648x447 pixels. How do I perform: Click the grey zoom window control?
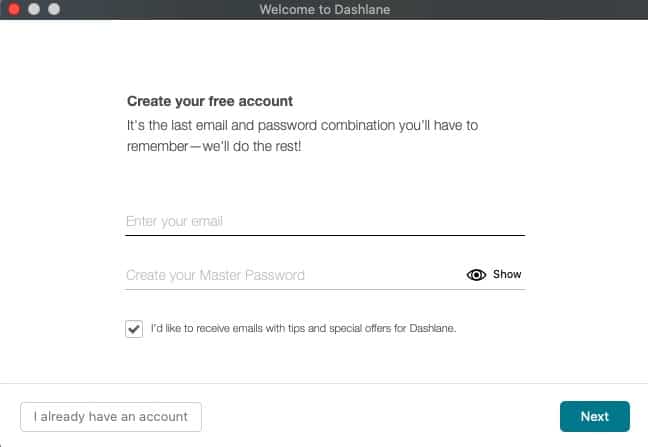[x=54, y=9]
